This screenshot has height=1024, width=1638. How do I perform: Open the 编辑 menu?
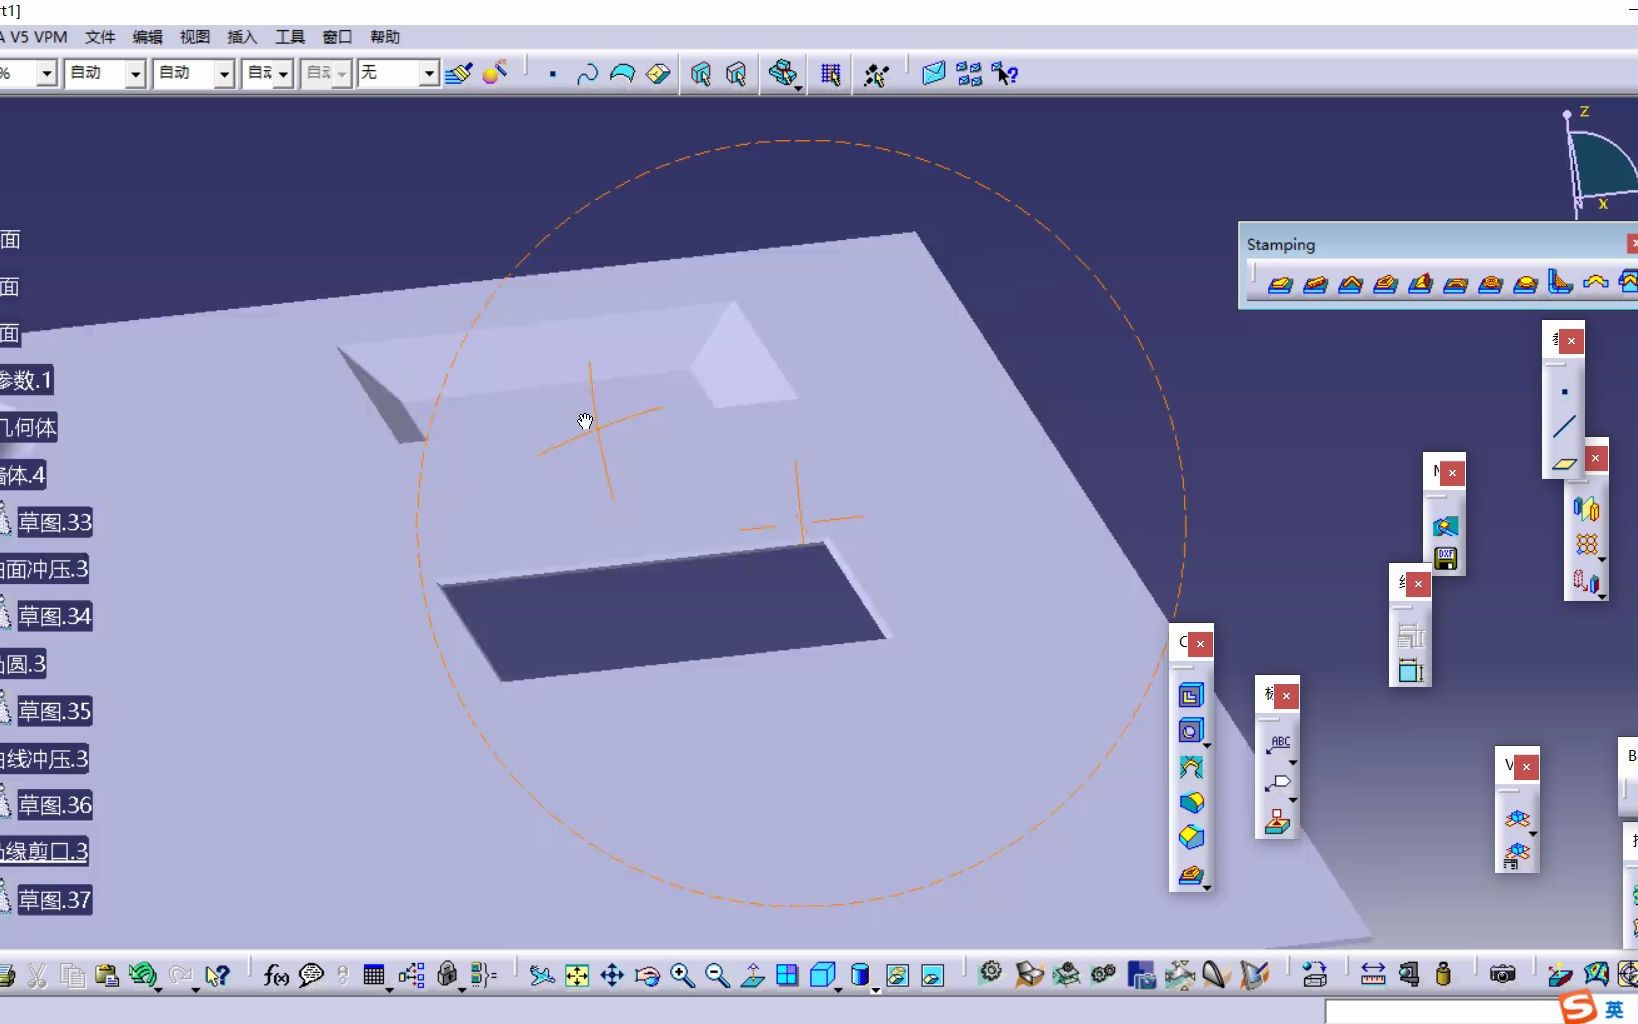coord(147,37)
